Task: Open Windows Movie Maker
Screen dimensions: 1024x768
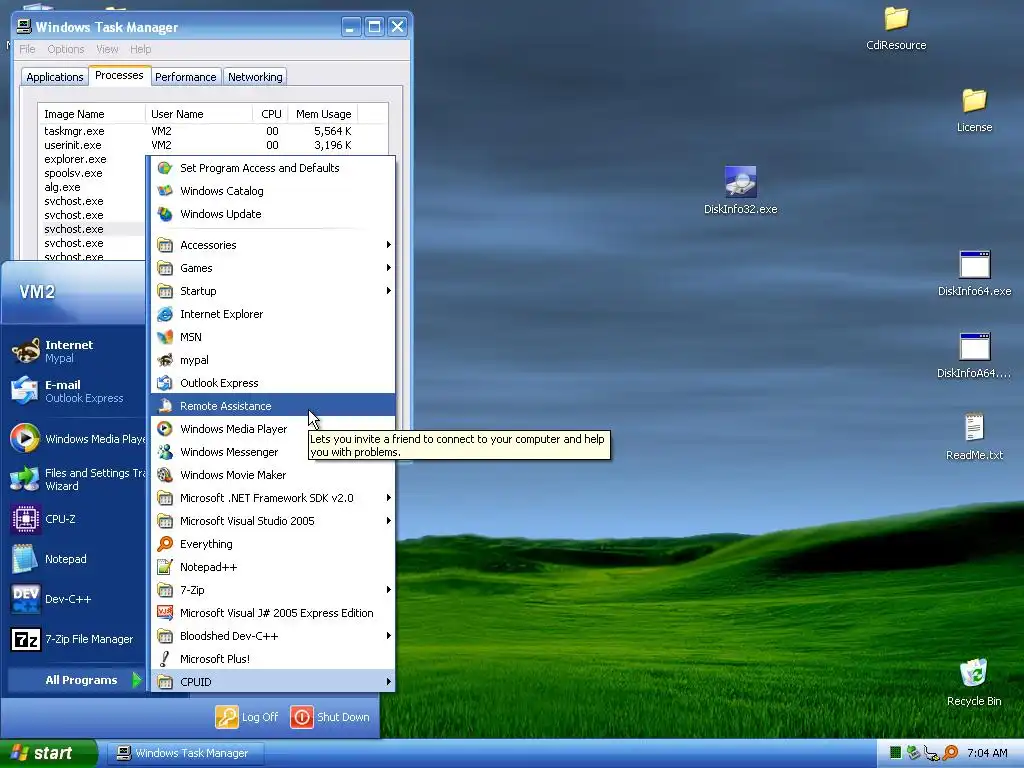Action: tap(273, 475)
